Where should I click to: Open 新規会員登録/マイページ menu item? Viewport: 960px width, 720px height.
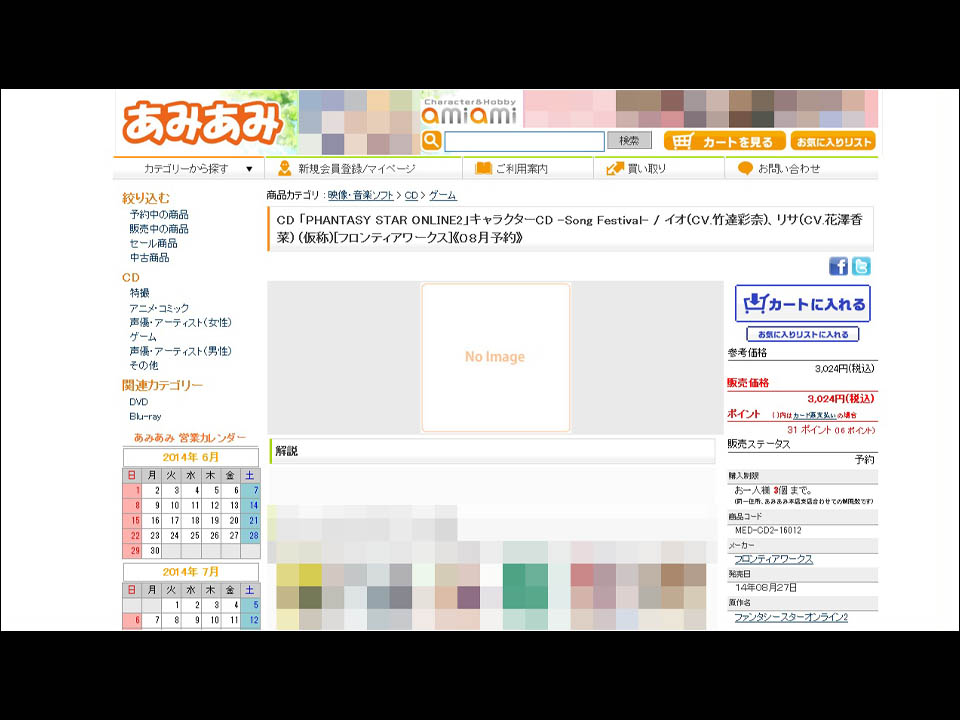[356, 168]
